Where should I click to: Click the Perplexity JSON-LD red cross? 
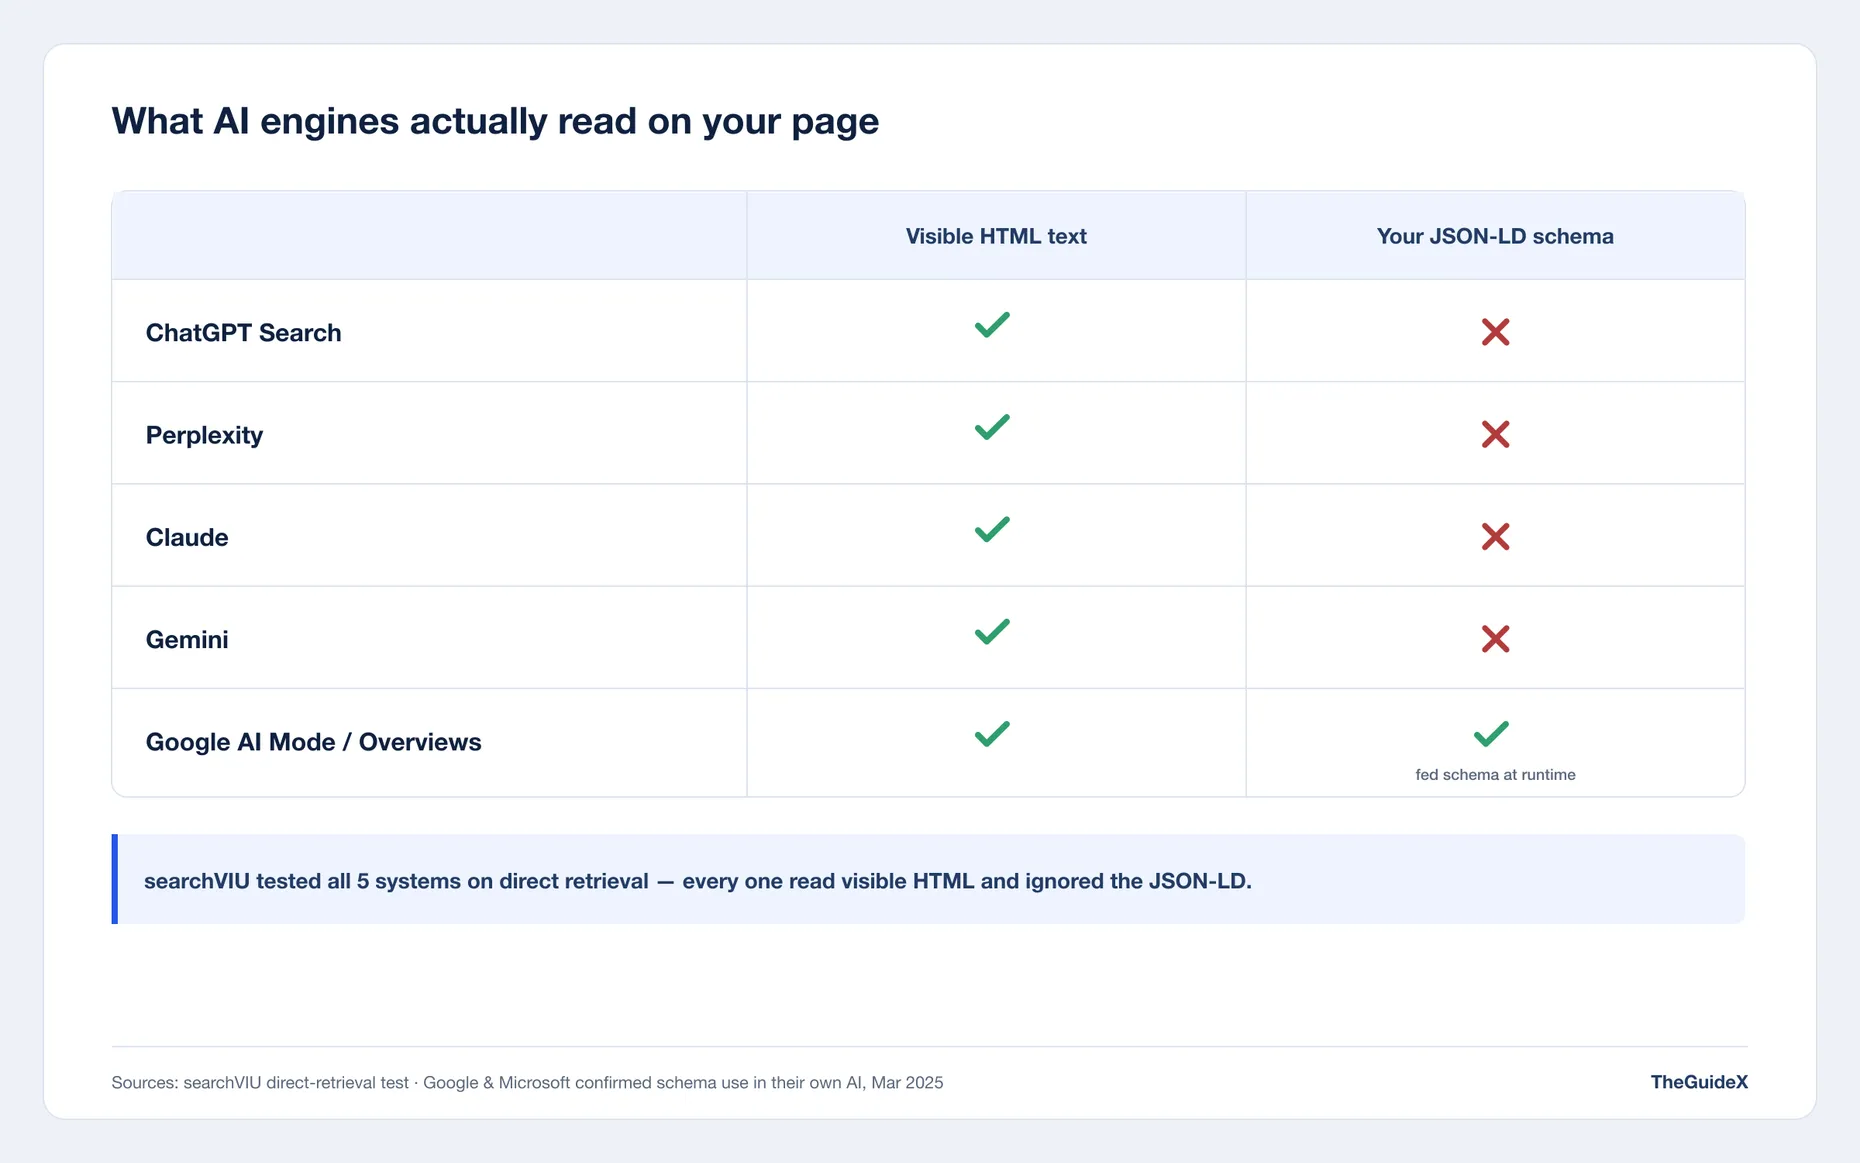[x=1495, y=434]
